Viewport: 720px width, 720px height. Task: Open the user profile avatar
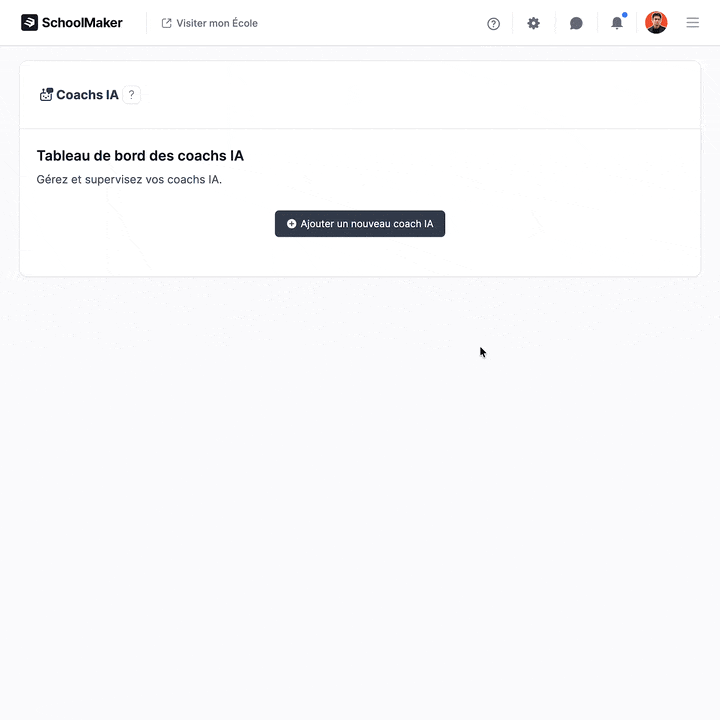656,22
